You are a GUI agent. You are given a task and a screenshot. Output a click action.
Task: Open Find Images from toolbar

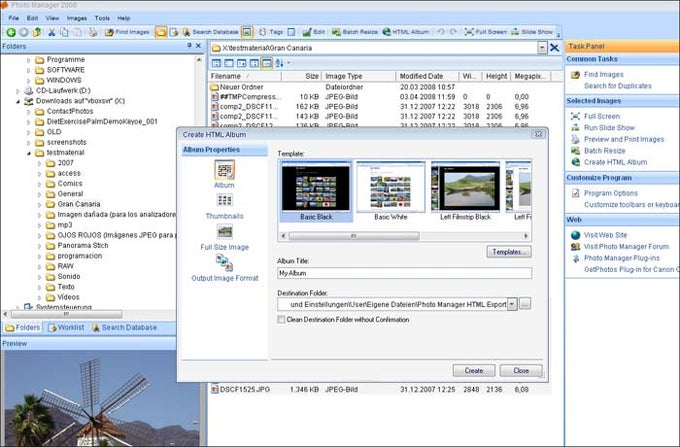[x=127, y=32]
